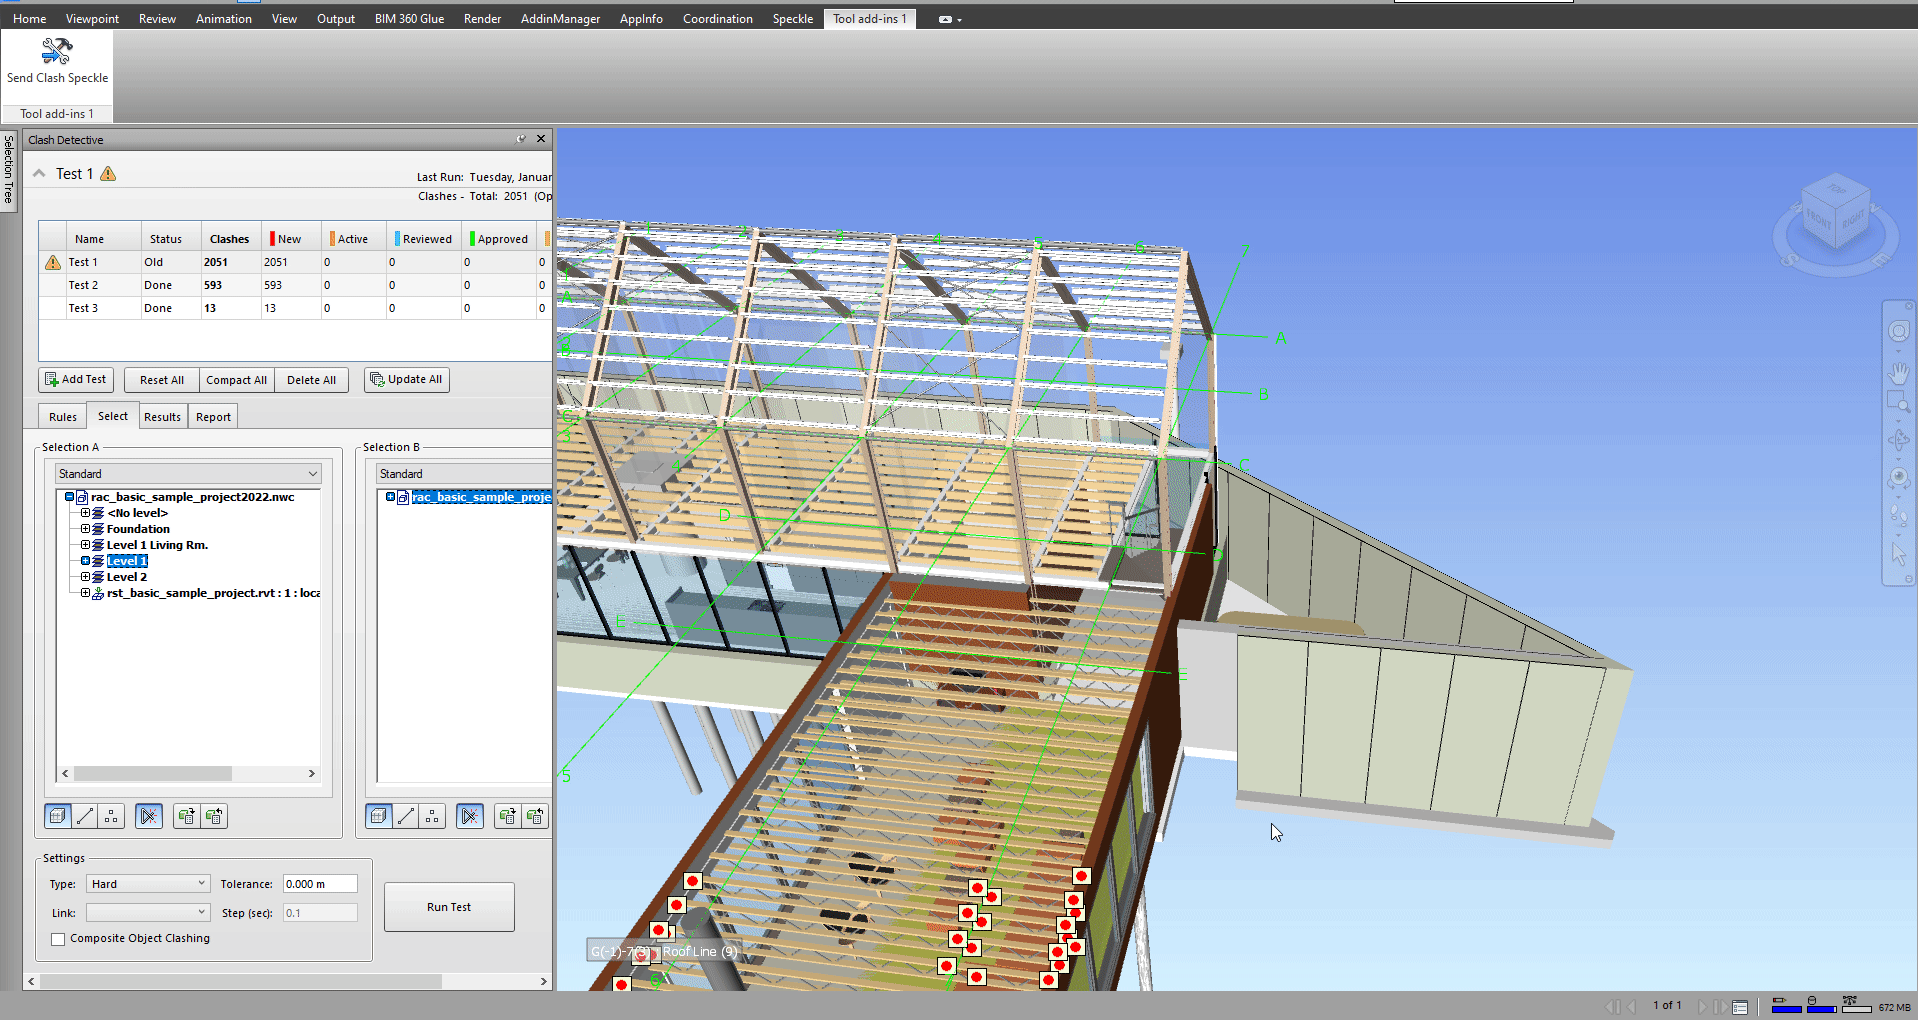This screenshot has width=1918, height=1020.
Task: Toggle Selection B self-intersect button
Action: pyautogui.click(x=470, y=817)
